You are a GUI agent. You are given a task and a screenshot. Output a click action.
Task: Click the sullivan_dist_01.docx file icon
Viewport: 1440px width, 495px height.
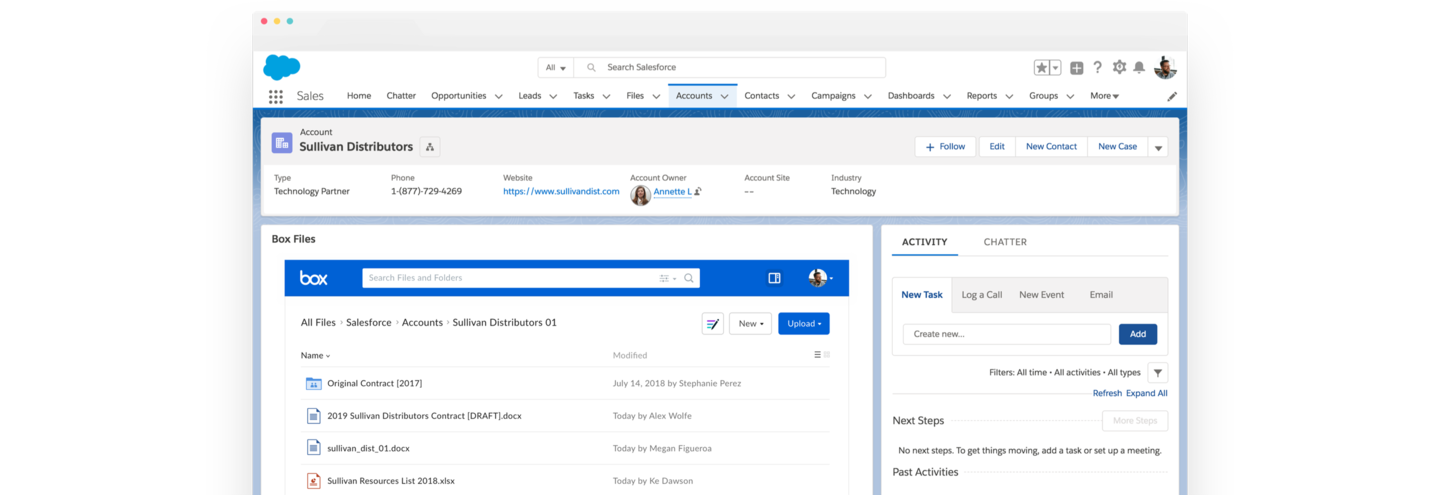pyautogui.click(x=313, y=448)
